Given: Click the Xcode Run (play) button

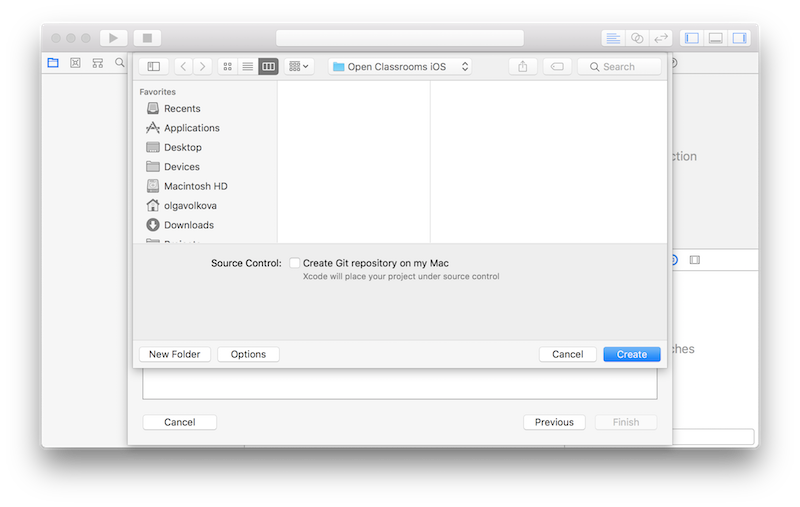Looking at the screenshot, I should click(x=113, y=38).
